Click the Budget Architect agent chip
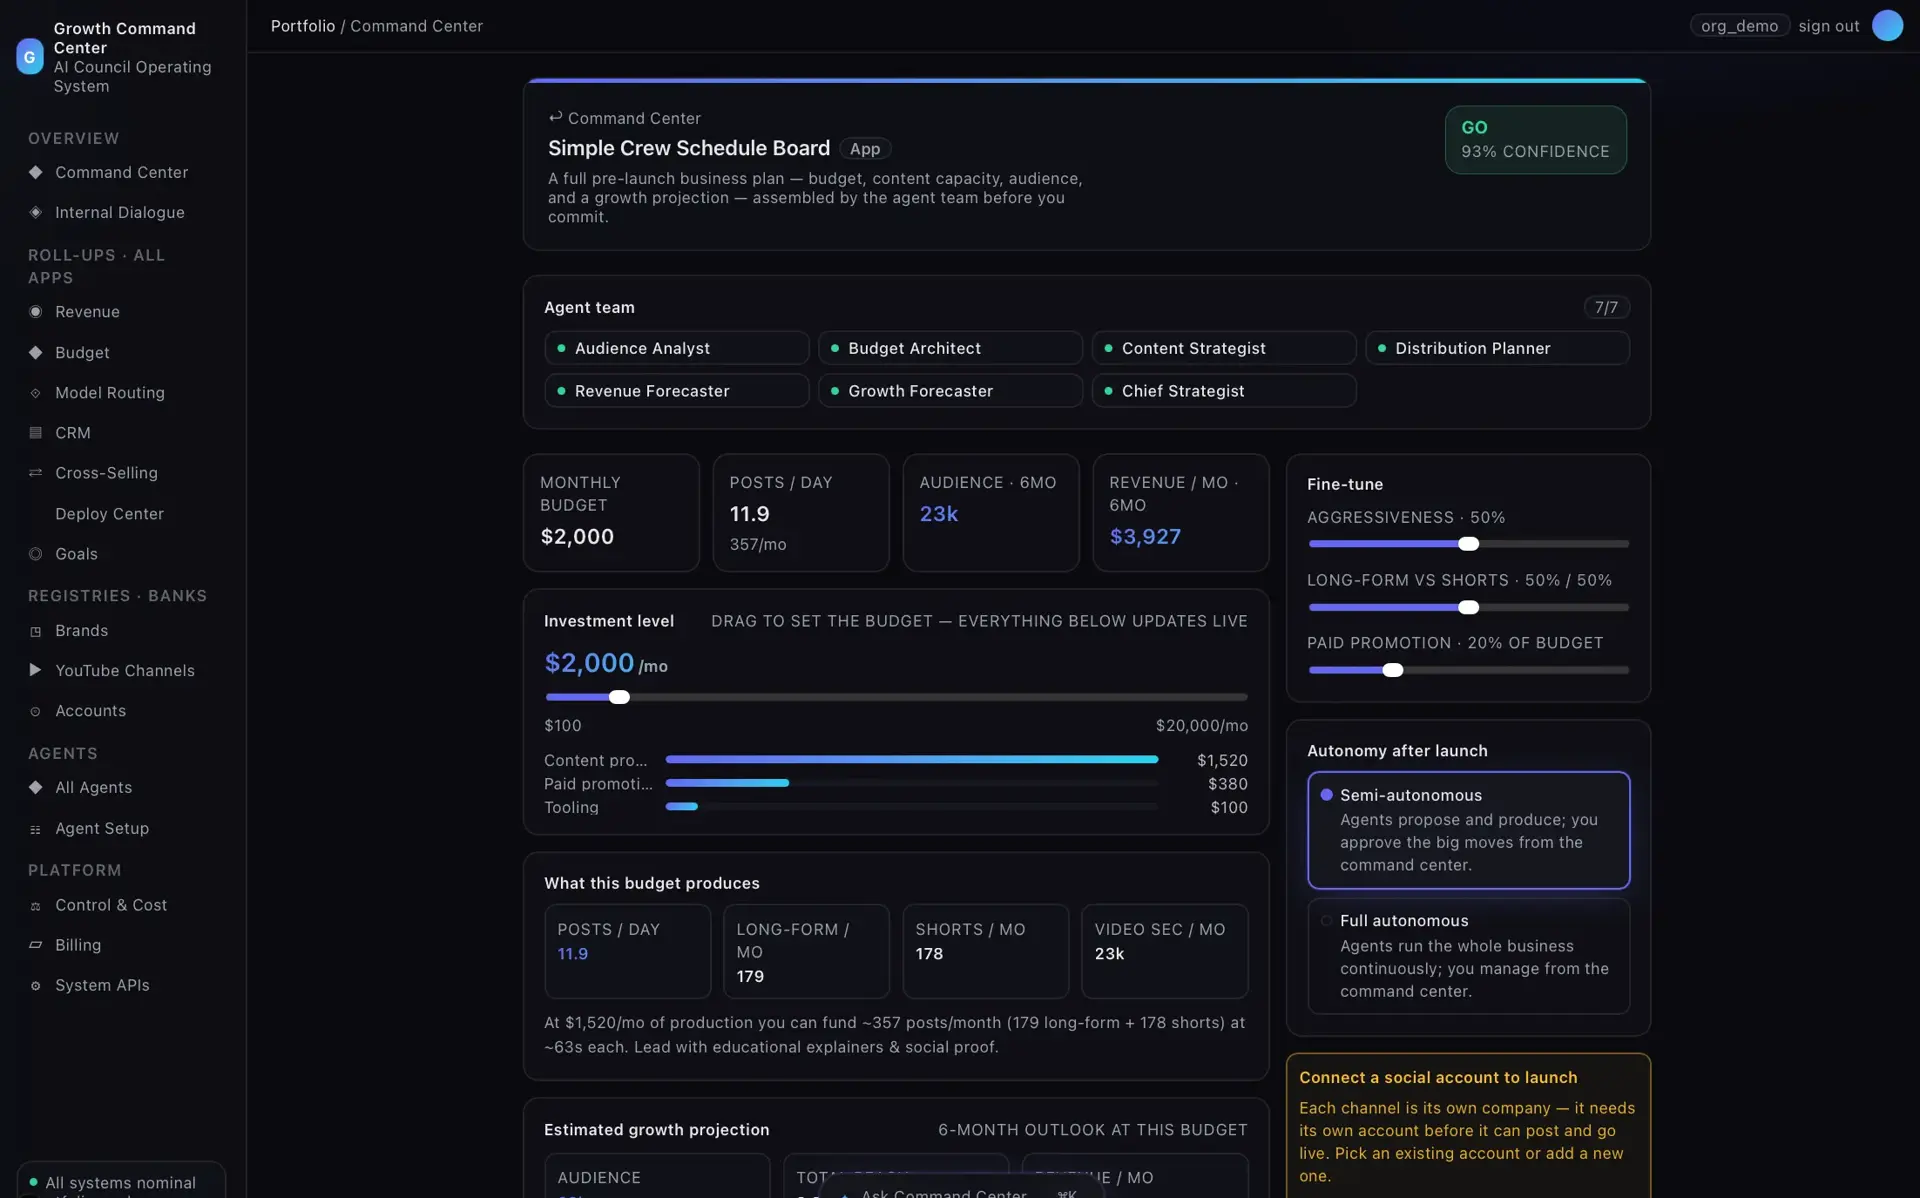 pos(950,348)
